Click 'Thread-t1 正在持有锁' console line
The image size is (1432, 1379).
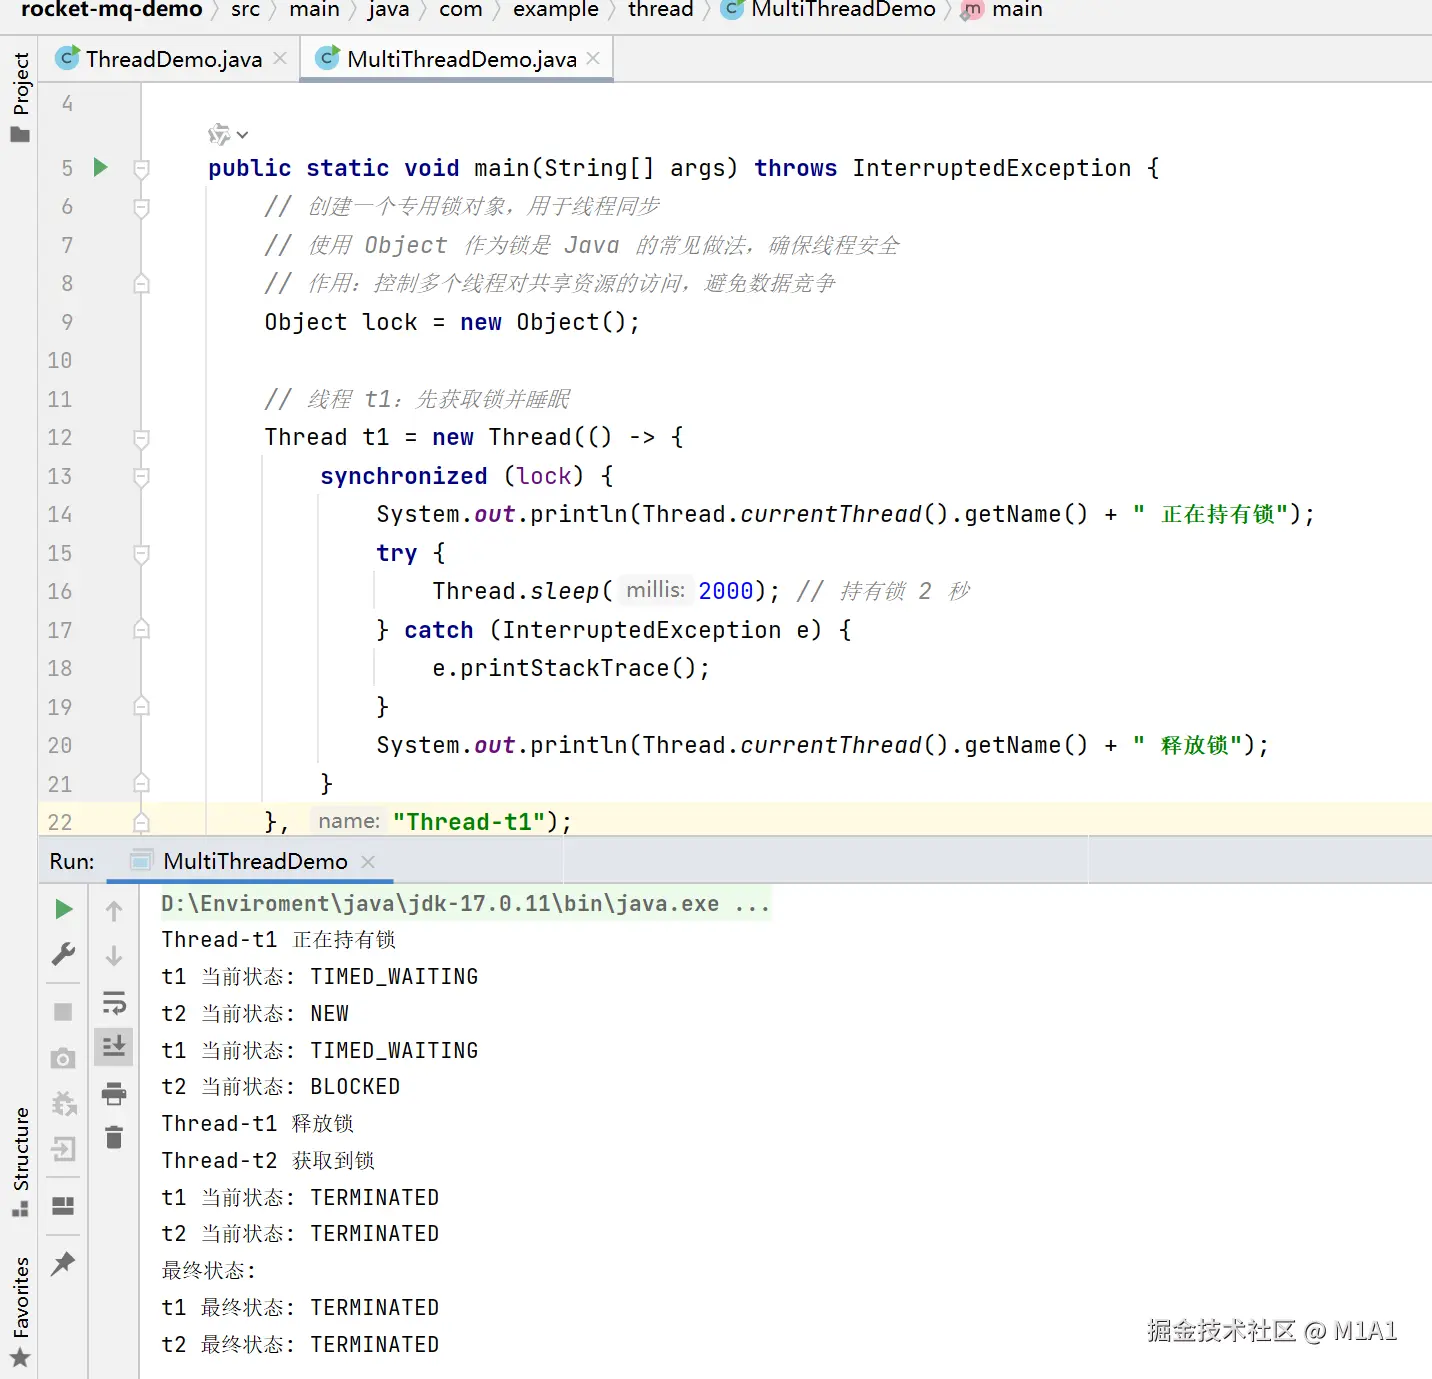click(x=279, y=940)
